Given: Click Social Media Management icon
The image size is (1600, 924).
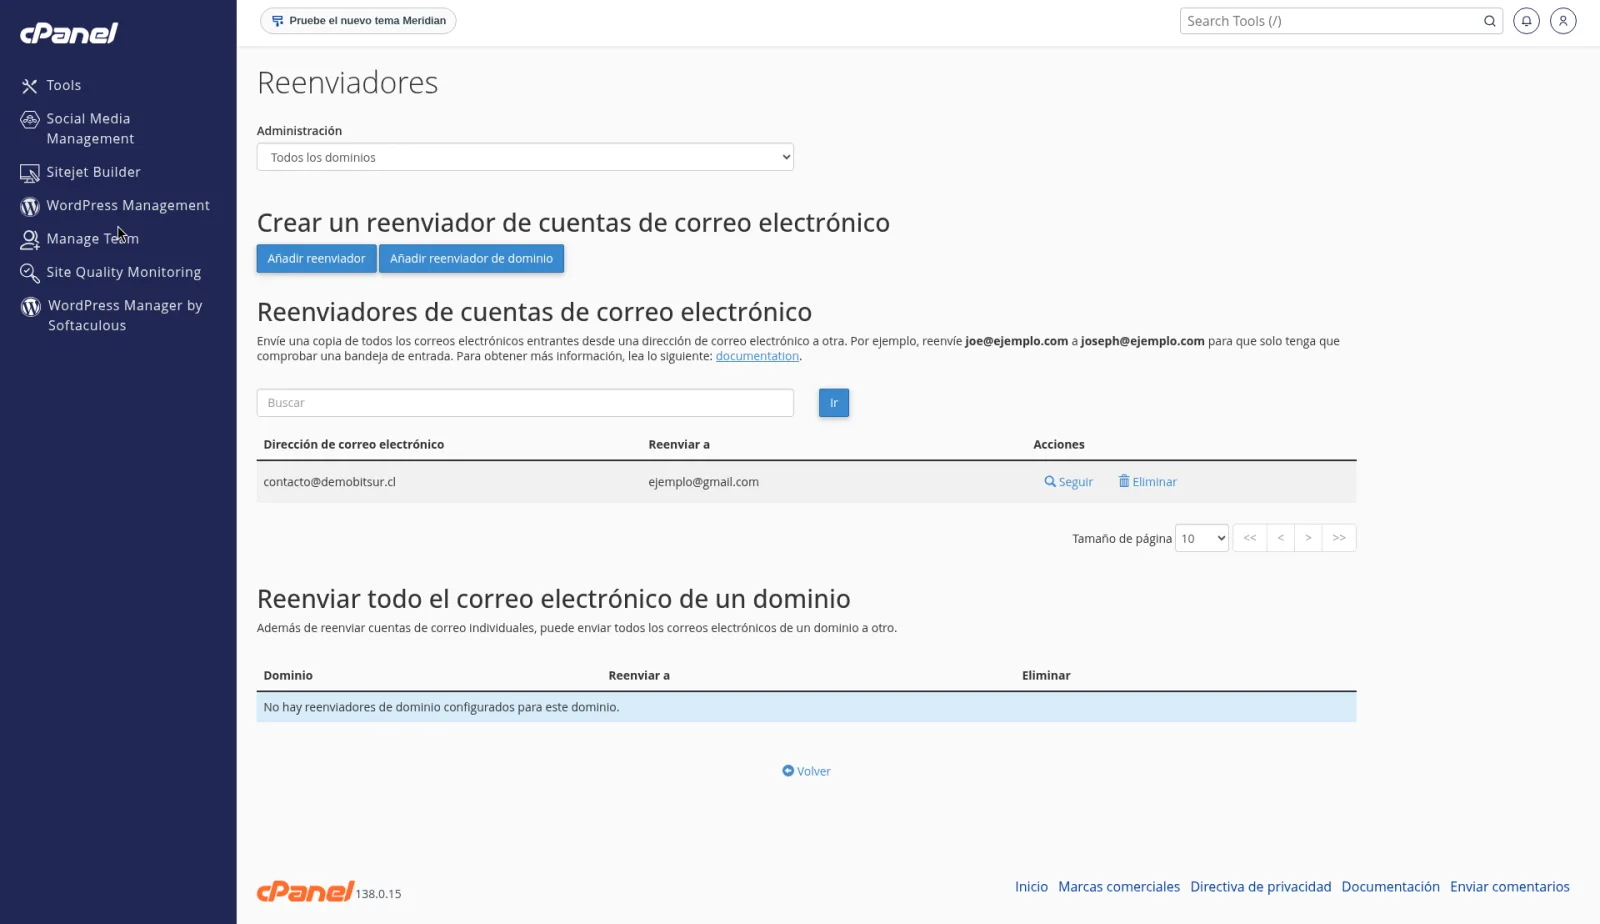Looking at the screenshot, I should (30, 120).
